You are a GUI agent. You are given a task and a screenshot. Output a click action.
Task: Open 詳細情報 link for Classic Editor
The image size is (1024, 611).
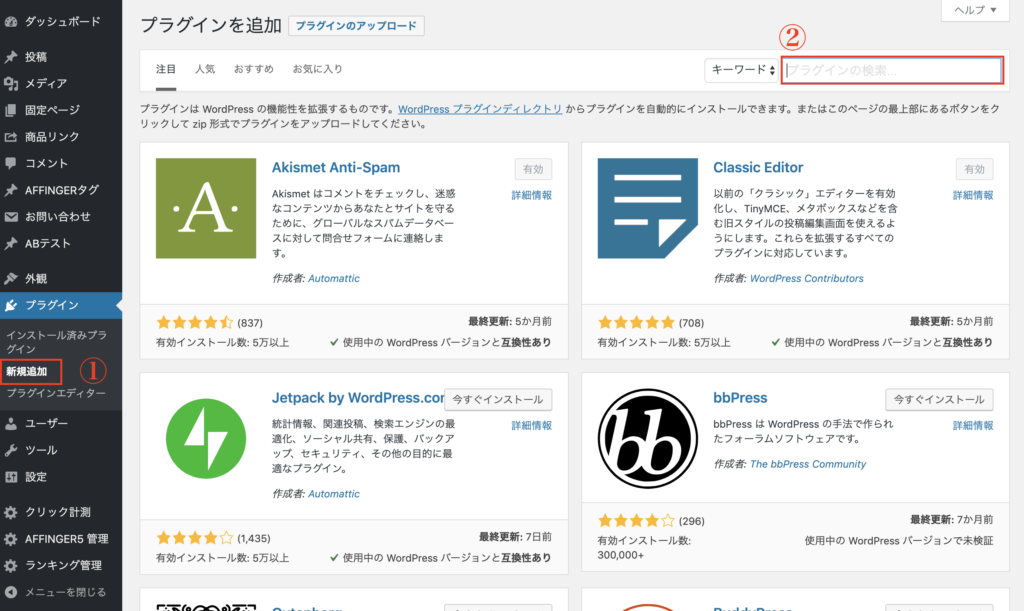click(973, 196)
